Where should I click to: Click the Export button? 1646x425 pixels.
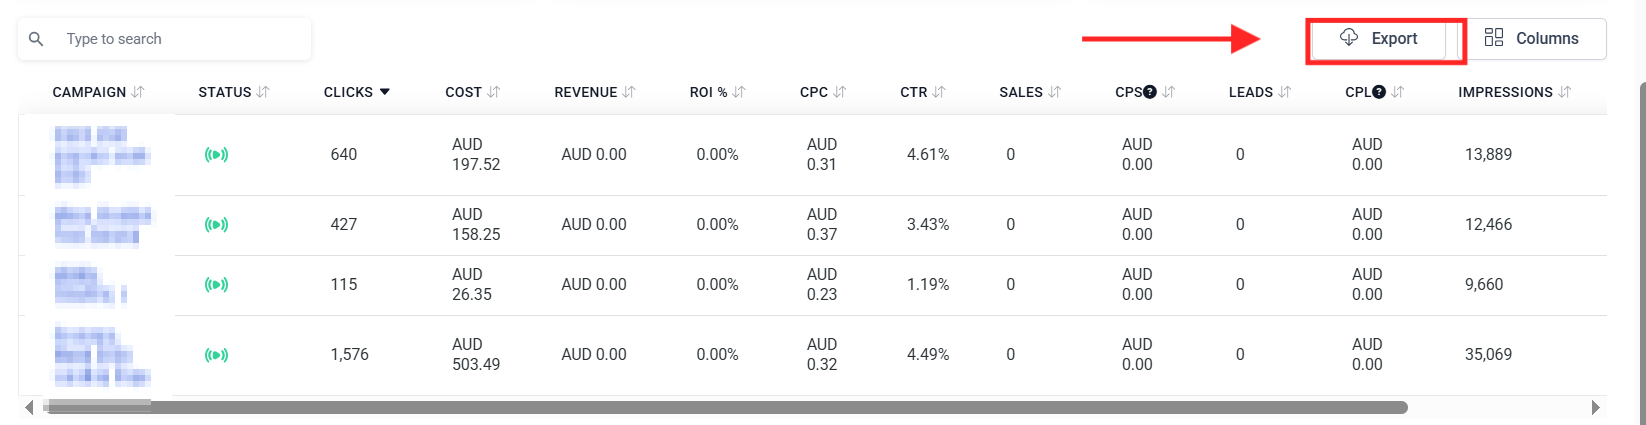1379,39
